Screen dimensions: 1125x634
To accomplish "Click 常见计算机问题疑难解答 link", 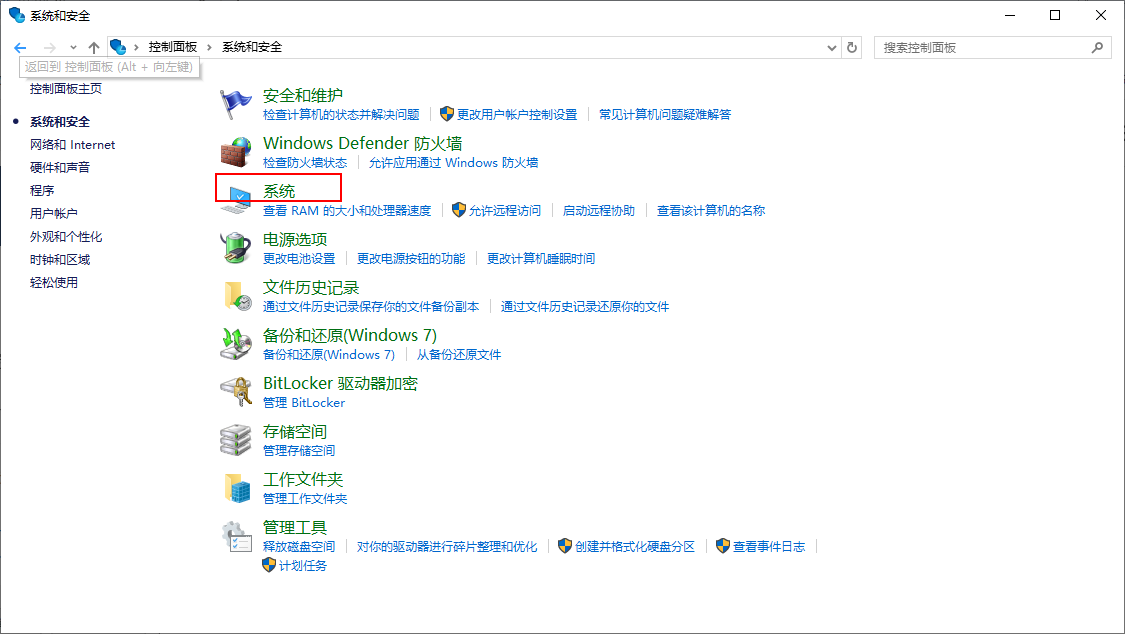I will 665,114.
